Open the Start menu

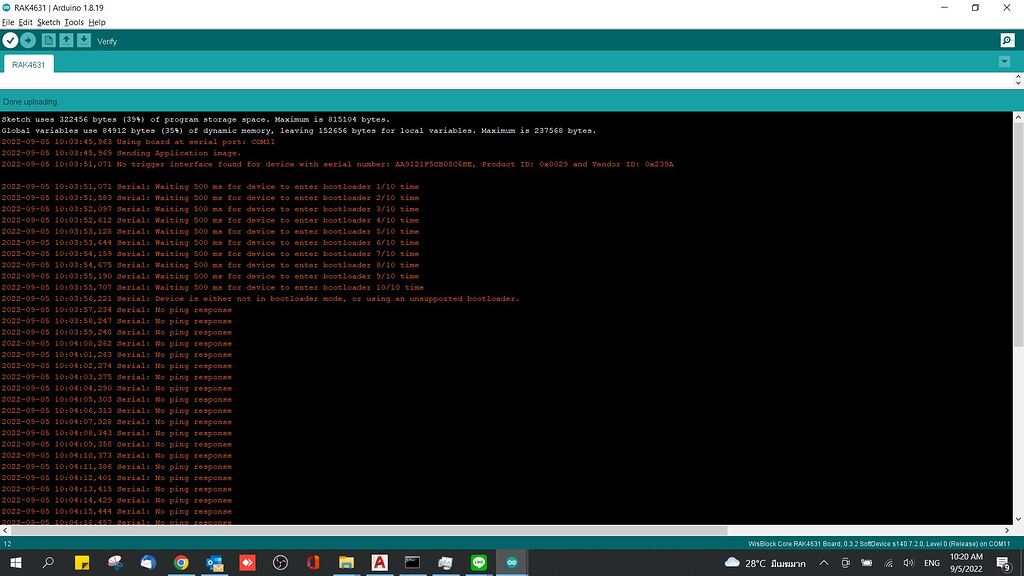(x=17, y=562)
